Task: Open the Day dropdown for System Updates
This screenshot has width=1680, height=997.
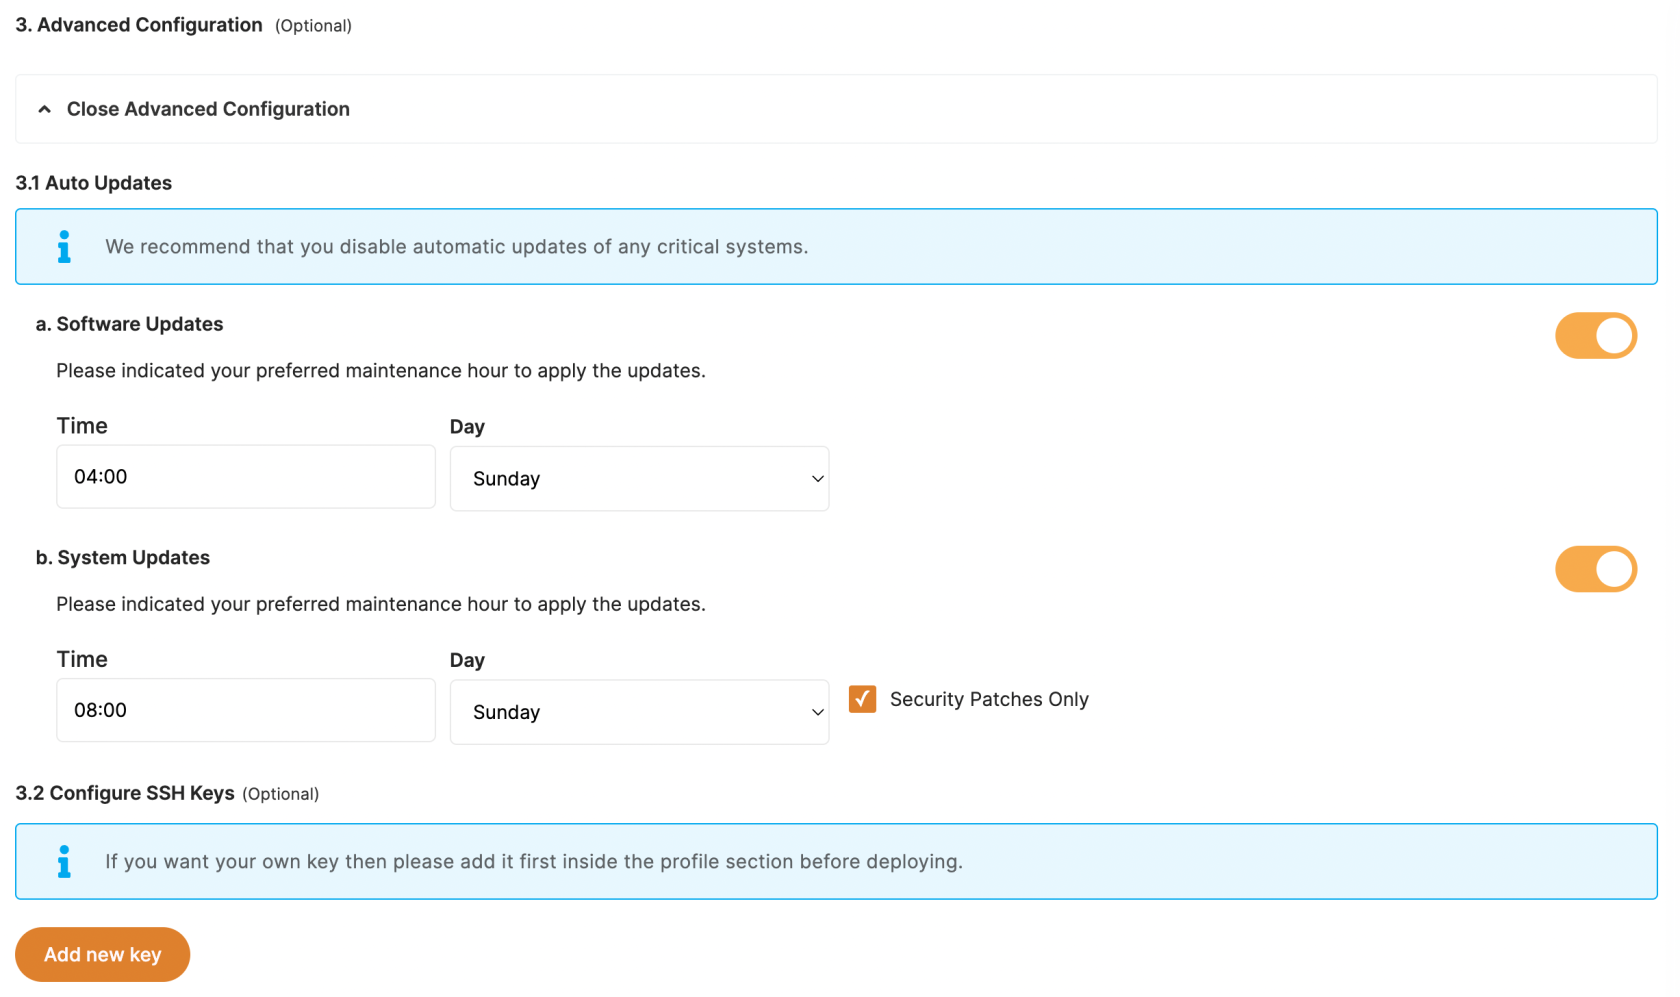Action: (639, 712)
